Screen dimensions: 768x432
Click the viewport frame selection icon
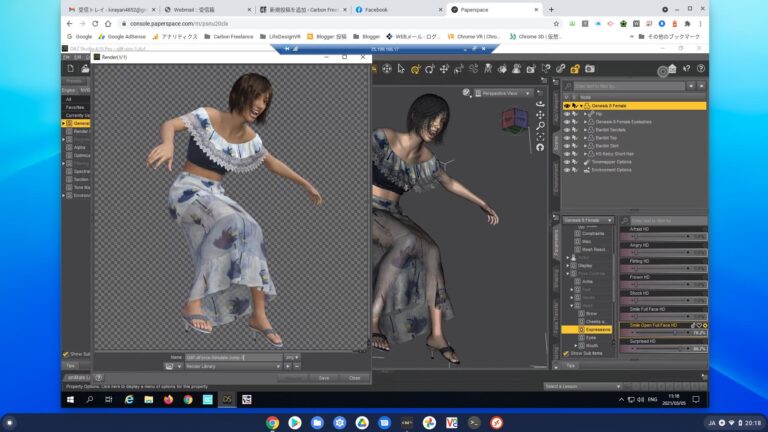[x=540, y=137]
